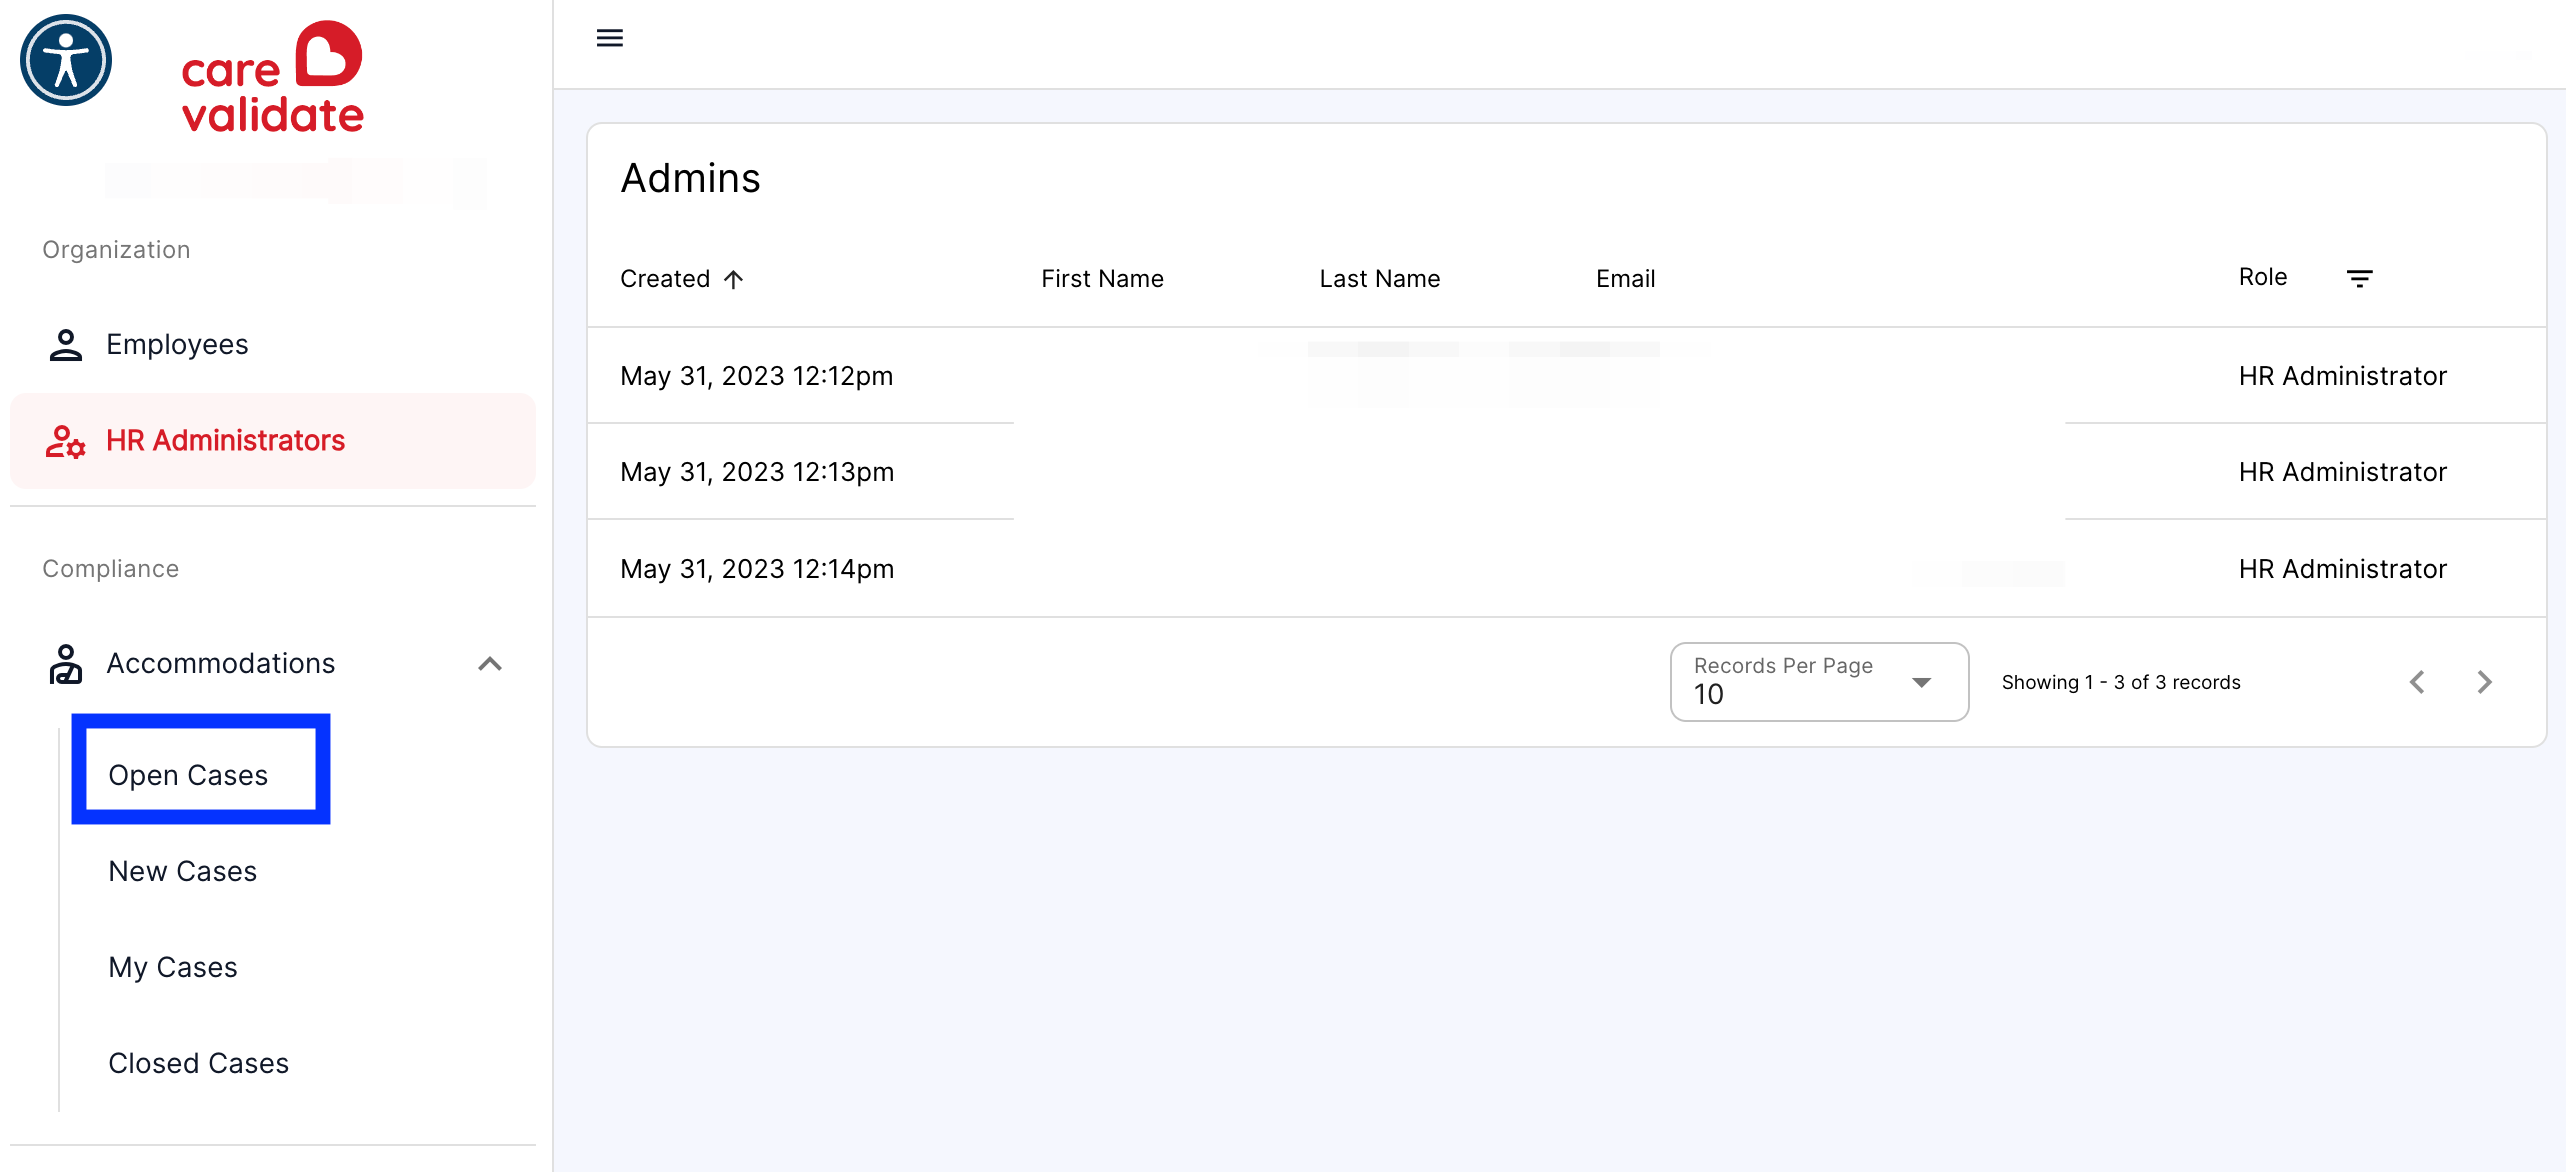Click the First Name column header
This screenshot has height=1172, width=2566.
point(1103,279)
